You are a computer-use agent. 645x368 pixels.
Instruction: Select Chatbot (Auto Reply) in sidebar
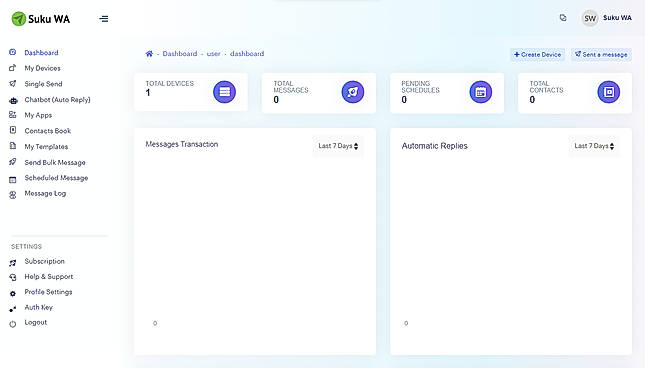57,100
